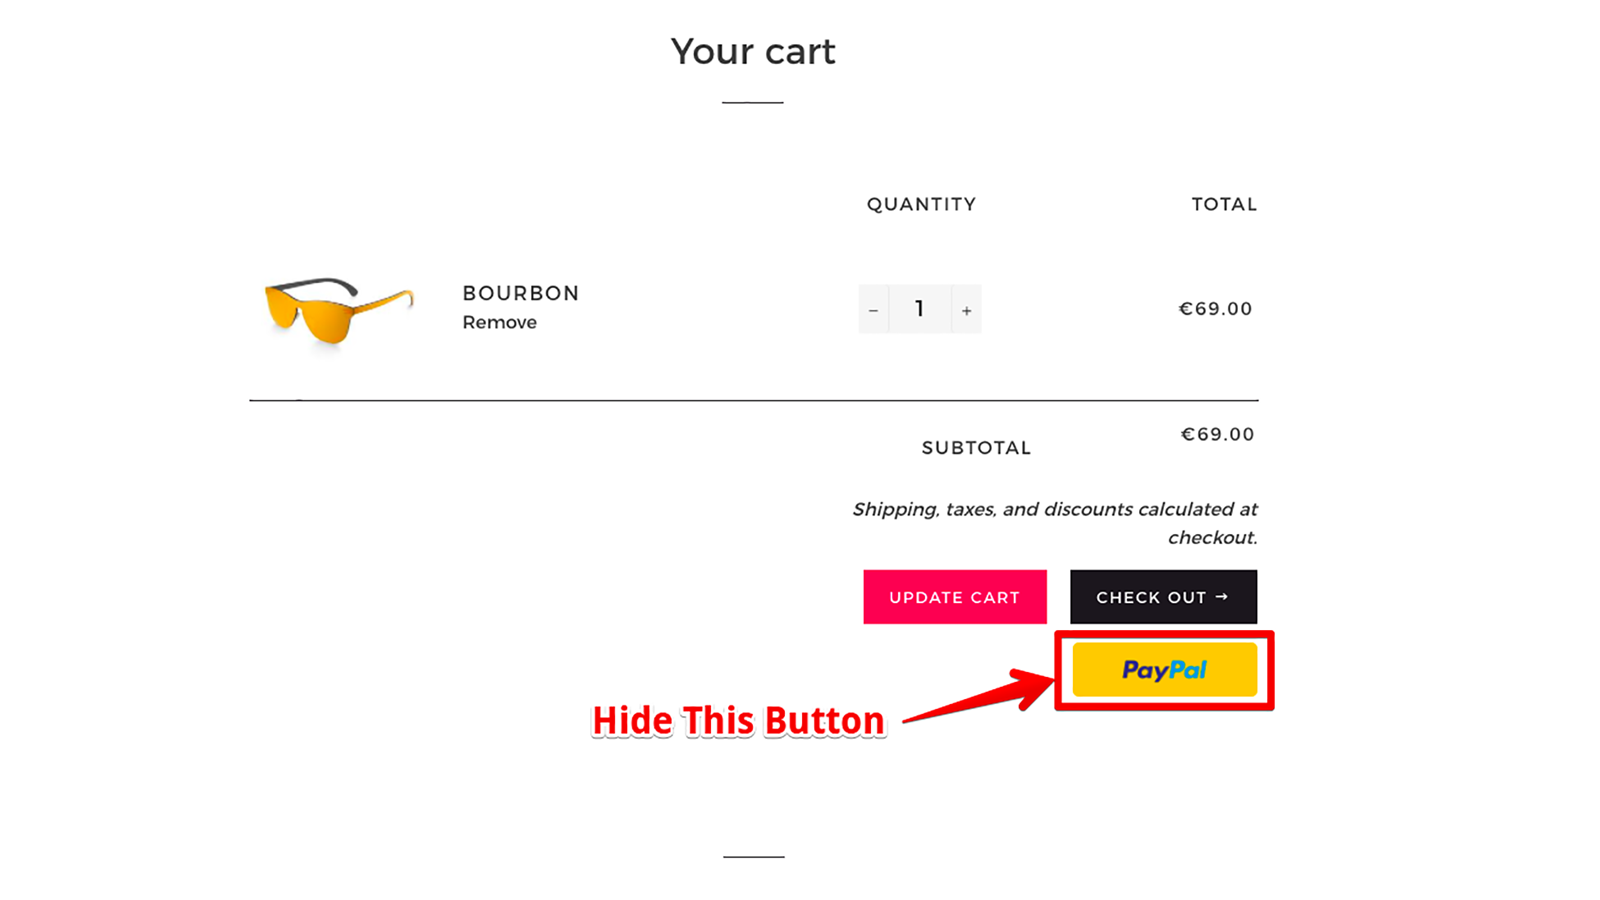Viewport: 1600px width, 900px height.
Task: Open the BOURBON product page
Action: [x=520, y=292]
